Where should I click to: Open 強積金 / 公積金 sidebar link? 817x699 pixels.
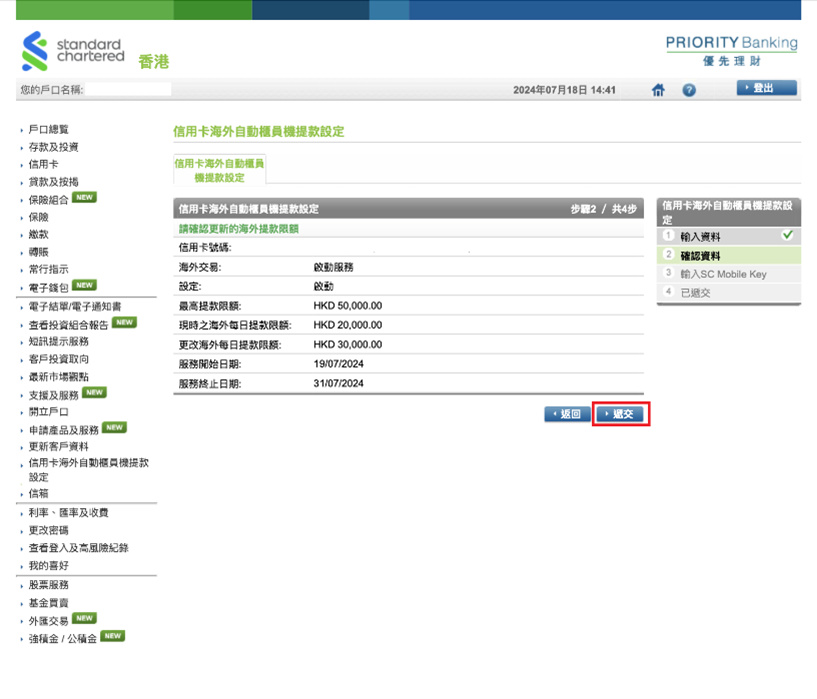point(62,637)
